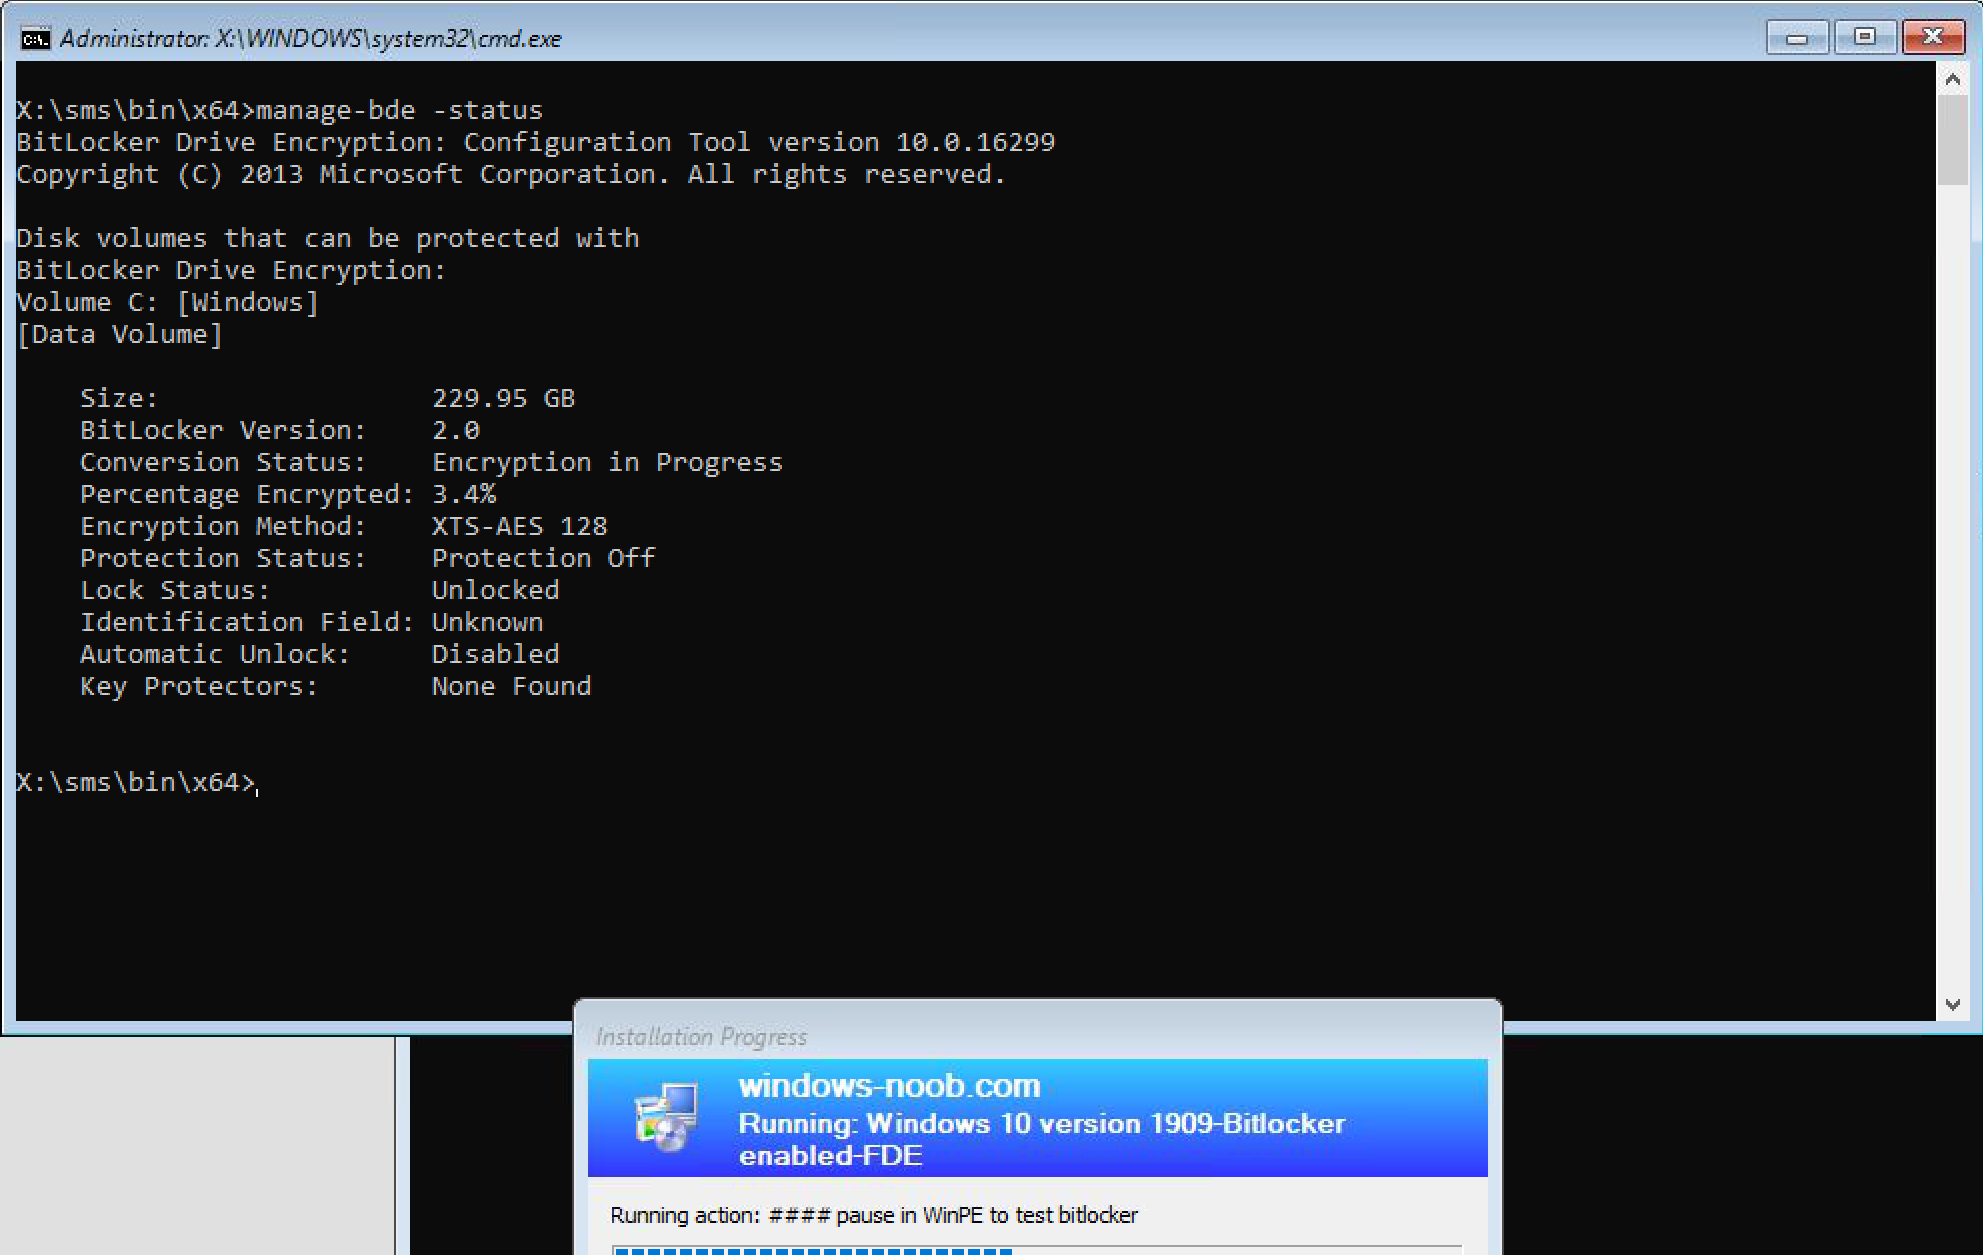
Task: Maximize the Administrator cmd.exe window
Action: point(1864,38)
